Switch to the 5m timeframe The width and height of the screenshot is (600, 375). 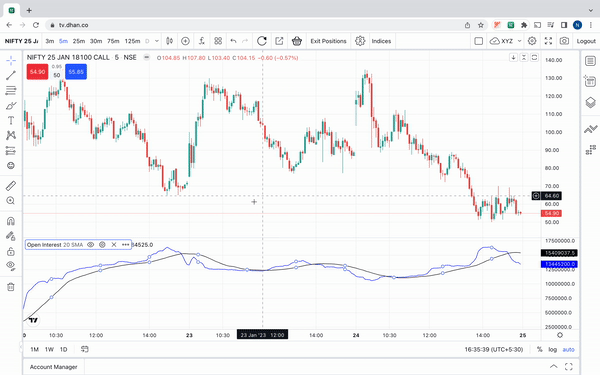(x=64, y=41)
